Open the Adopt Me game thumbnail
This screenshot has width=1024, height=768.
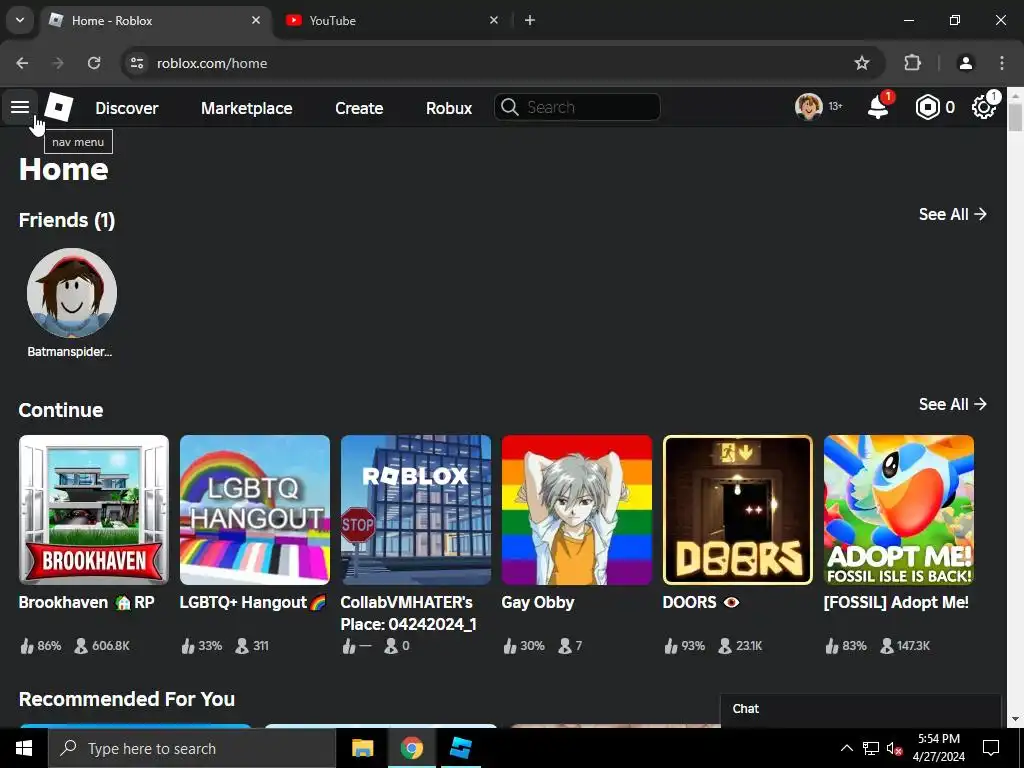[x=899, y=510]
